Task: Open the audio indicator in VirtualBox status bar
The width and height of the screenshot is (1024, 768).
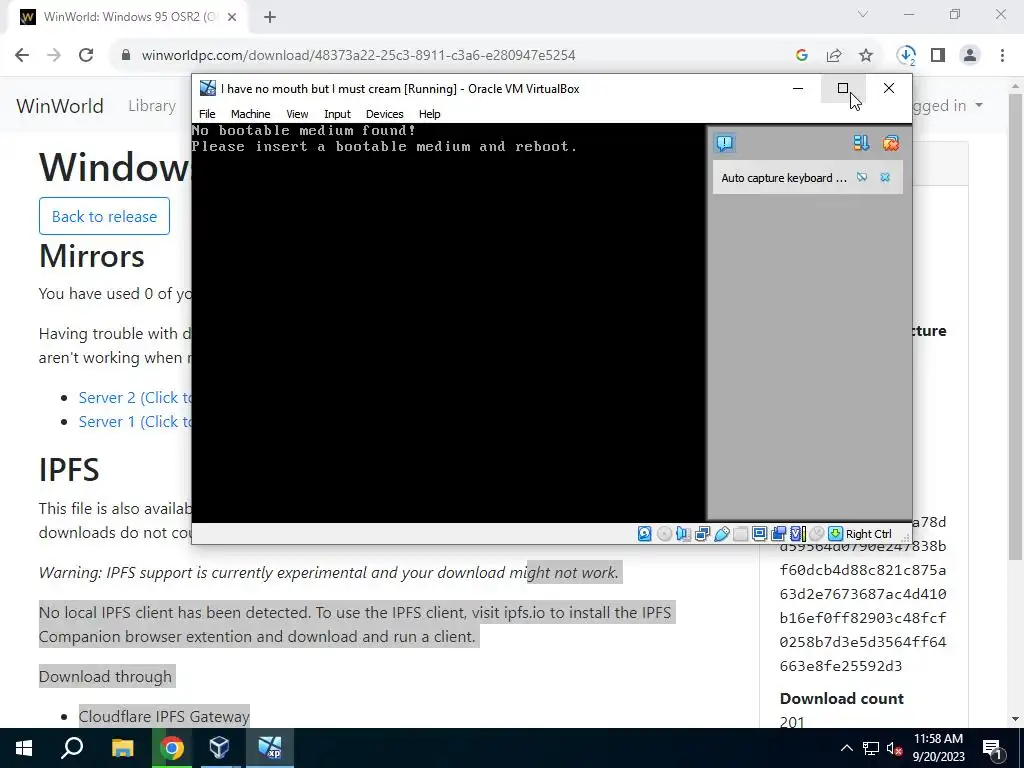Action: 683,534
